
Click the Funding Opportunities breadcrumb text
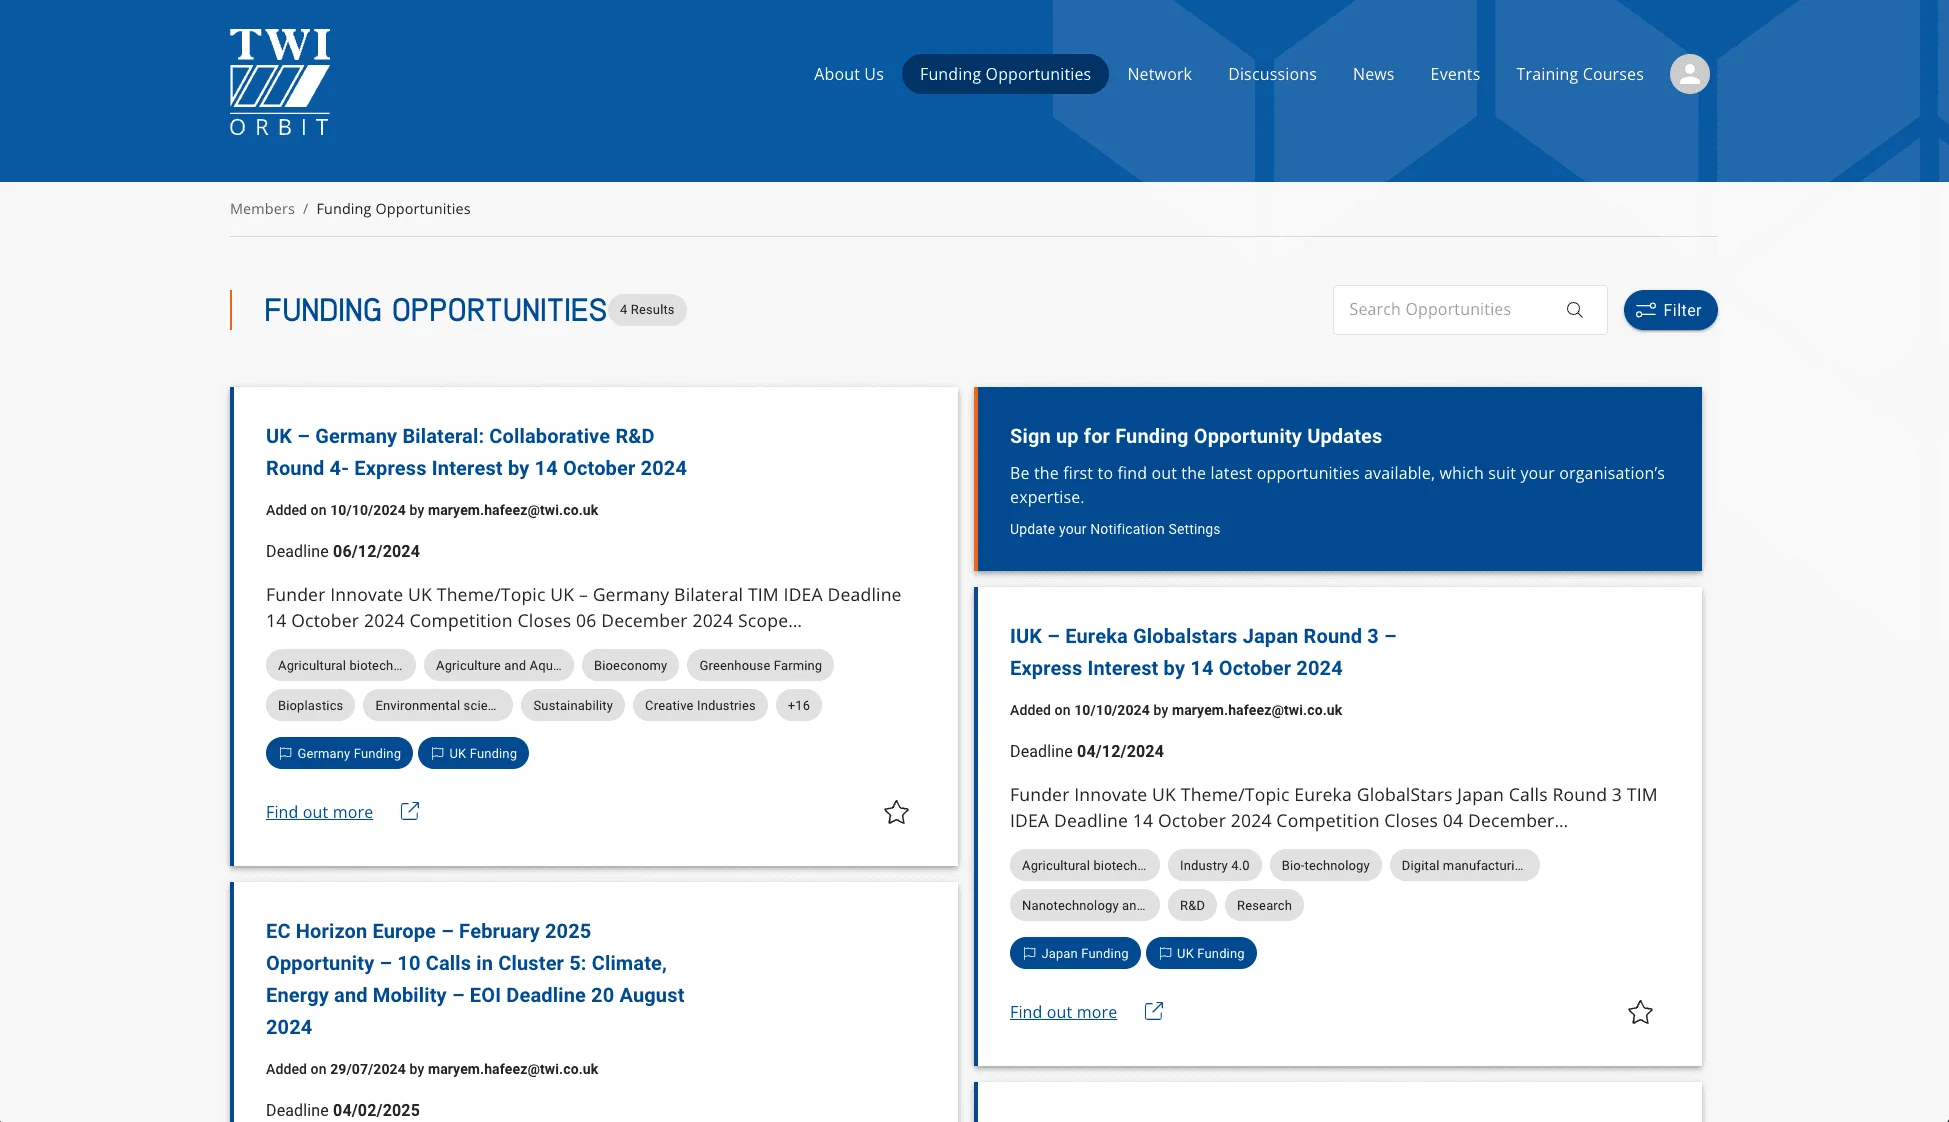(393, 209)
